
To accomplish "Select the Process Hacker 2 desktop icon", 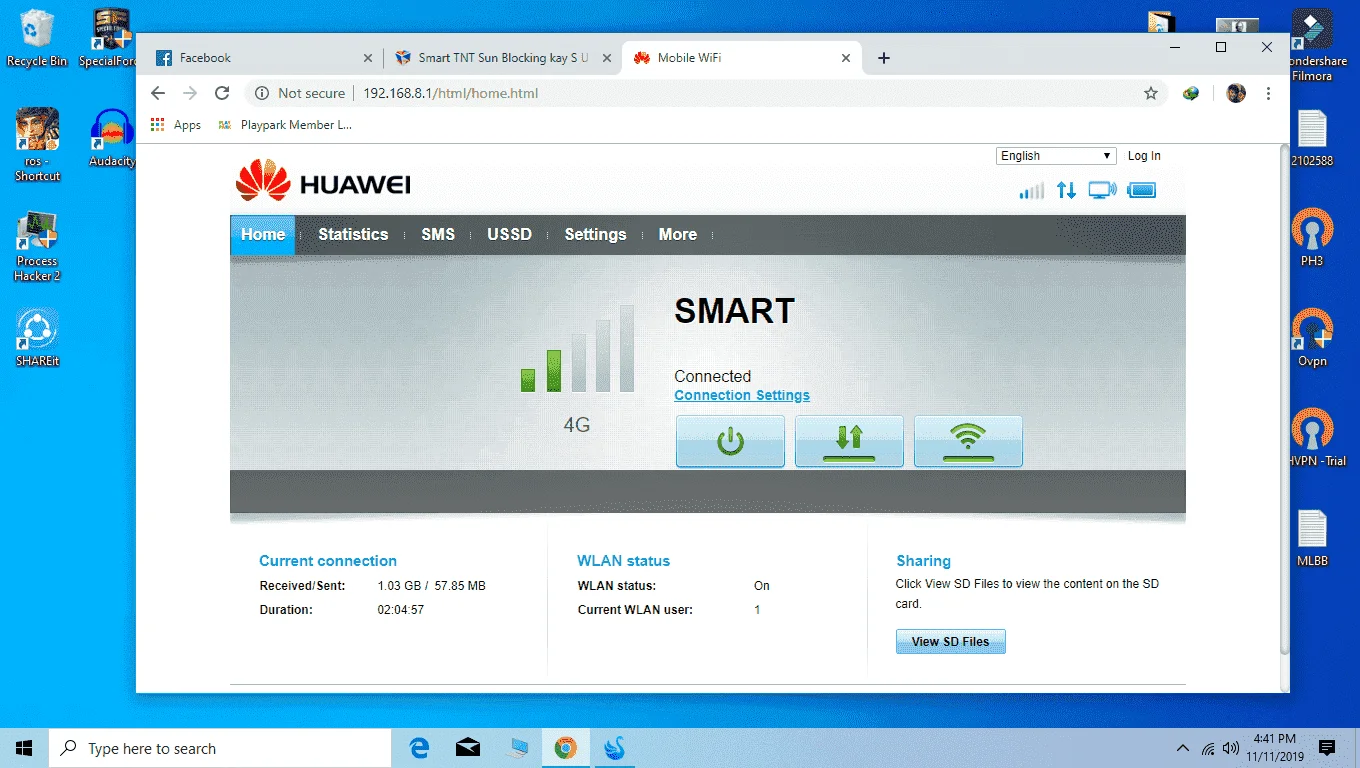I will 37,247.
